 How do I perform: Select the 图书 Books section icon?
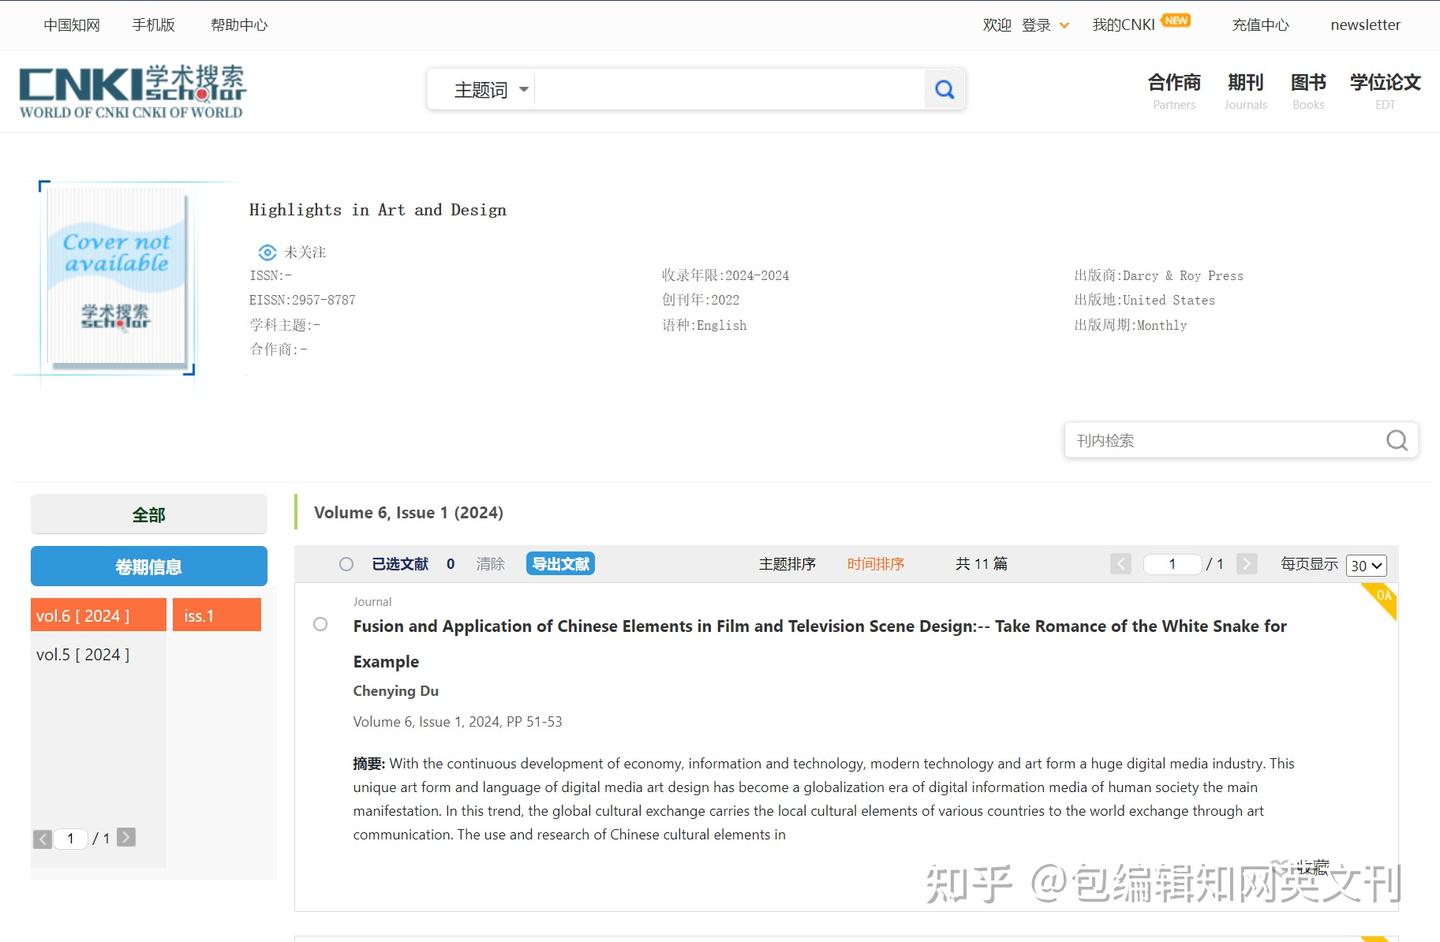(x=1308, y=90)
